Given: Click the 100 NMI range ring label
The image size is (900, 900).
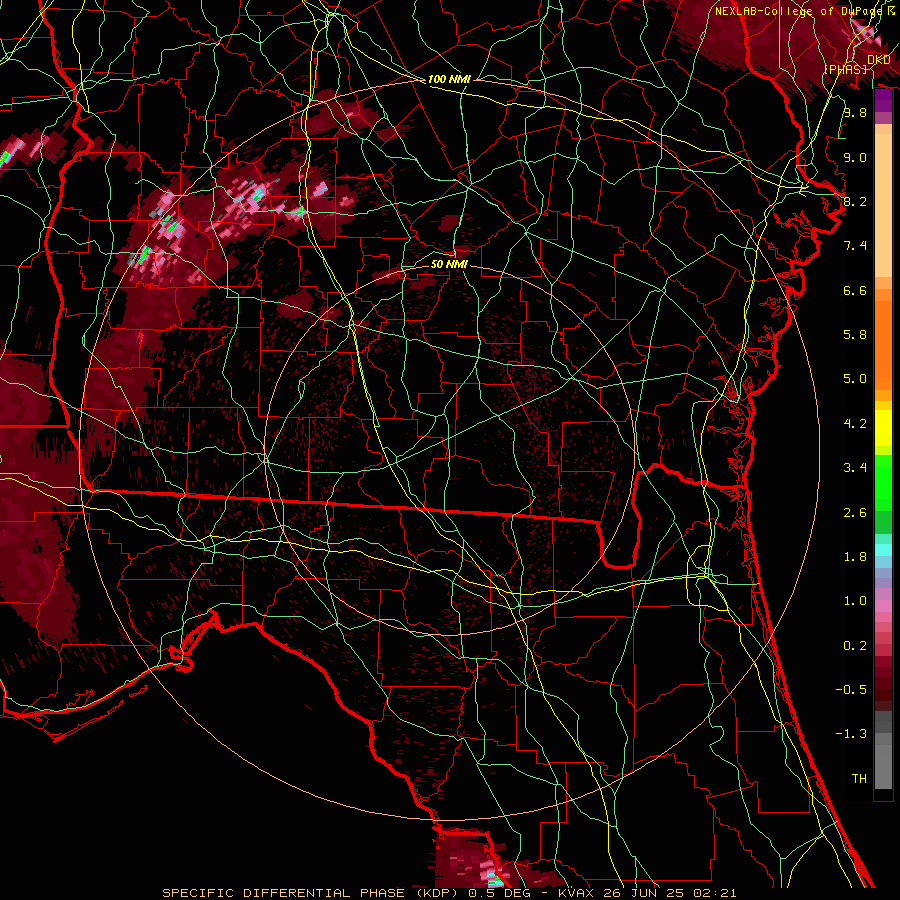Looking at the screenshot, I should tap(449, 79).
